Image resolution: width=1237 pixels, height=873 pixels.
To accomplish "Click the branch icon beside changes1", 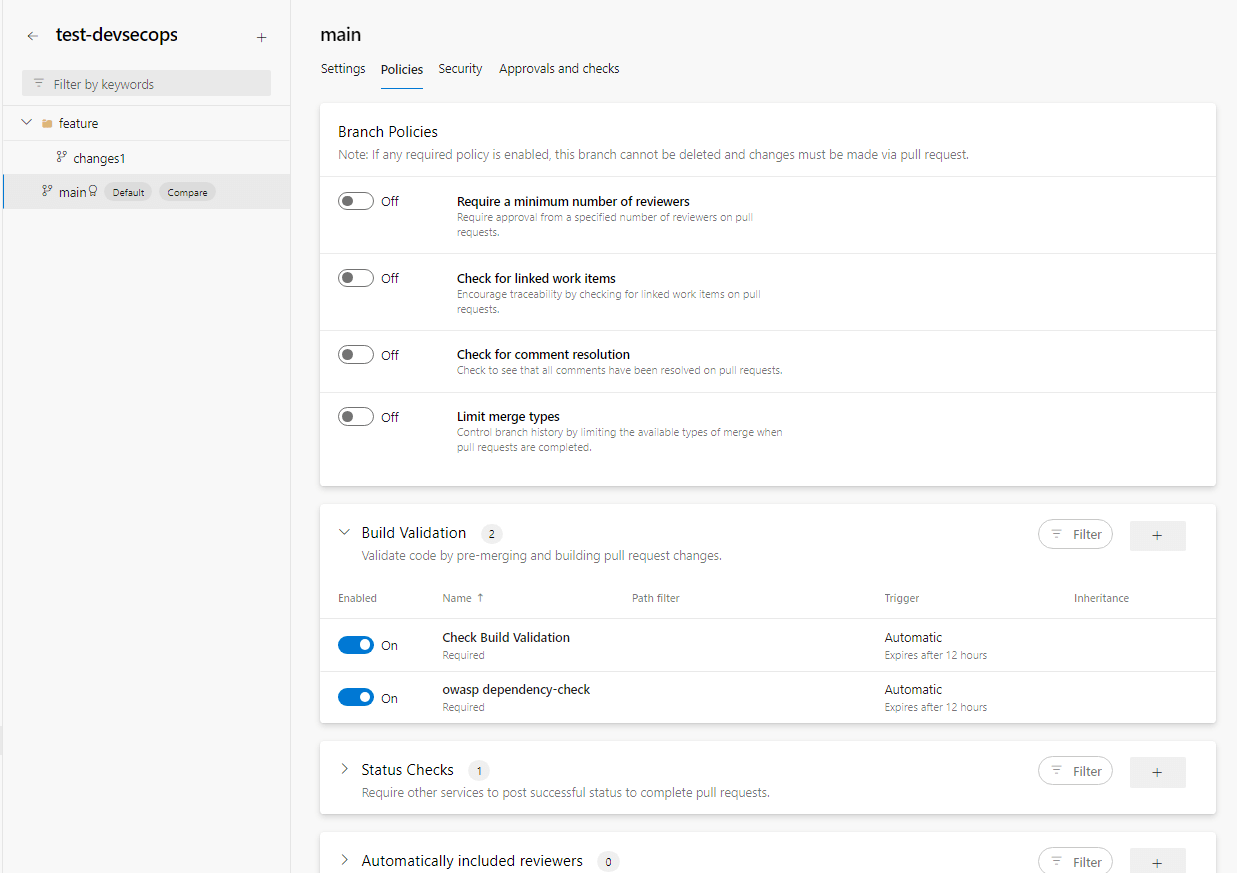I will click(61, 158).
